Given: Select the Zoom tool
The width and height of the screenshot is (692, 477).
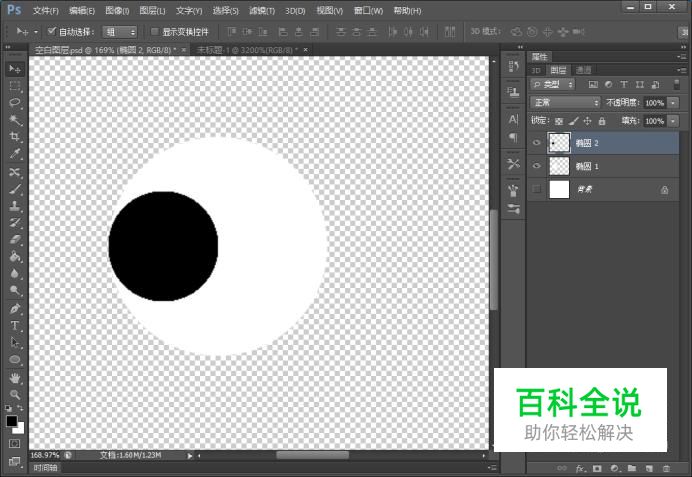Looking at the screenshot, I should click(15, 394).
